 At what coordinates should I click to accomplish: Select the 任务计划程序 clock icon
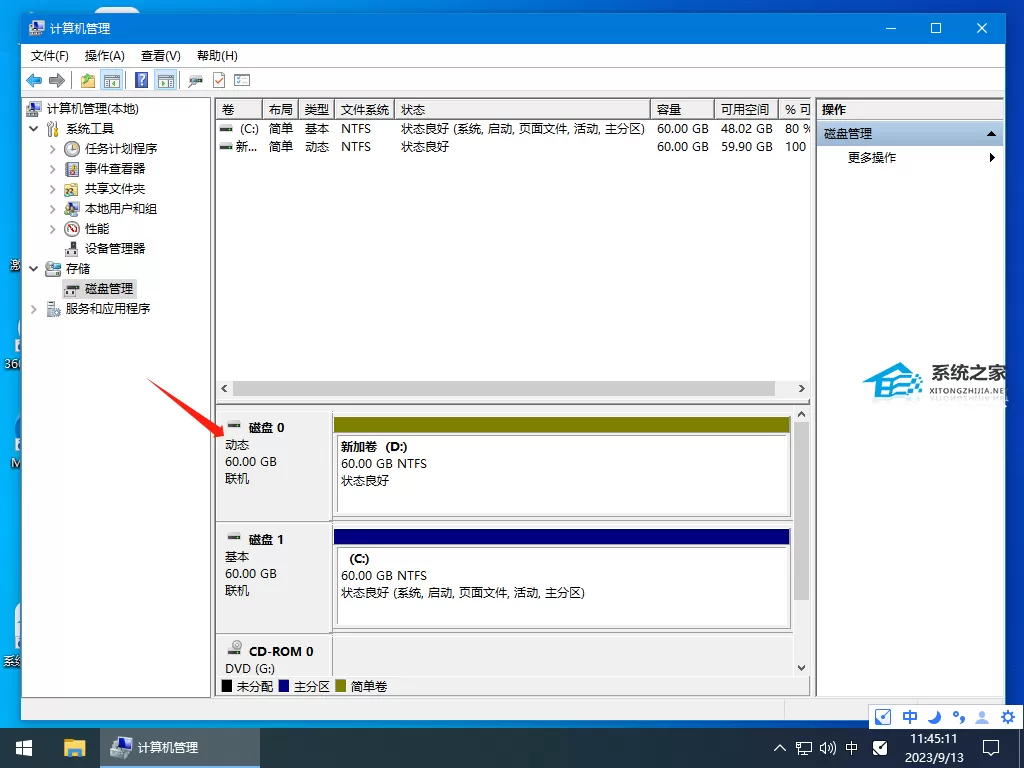point(72,149)
